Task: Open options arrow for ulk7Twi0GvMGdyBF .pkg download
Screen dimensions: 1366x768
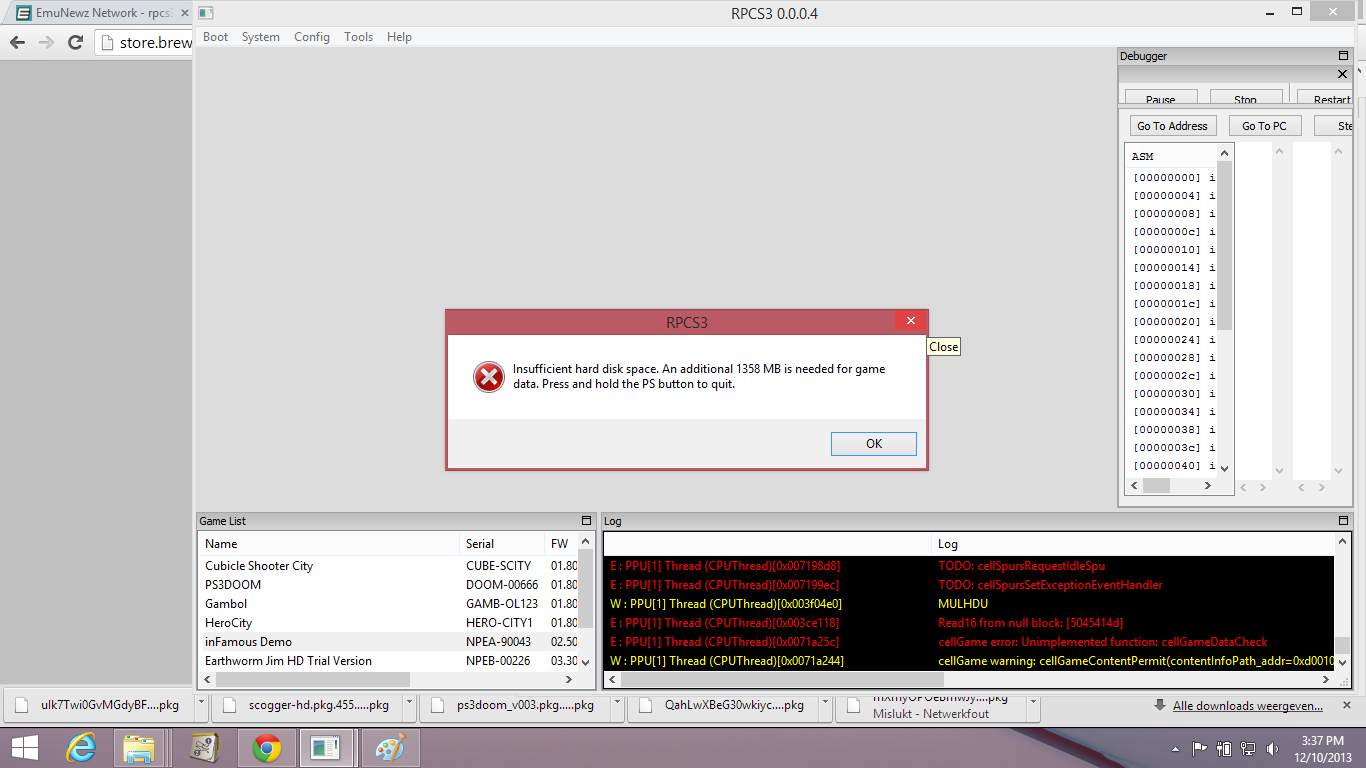Action: (x=202, y=705)
